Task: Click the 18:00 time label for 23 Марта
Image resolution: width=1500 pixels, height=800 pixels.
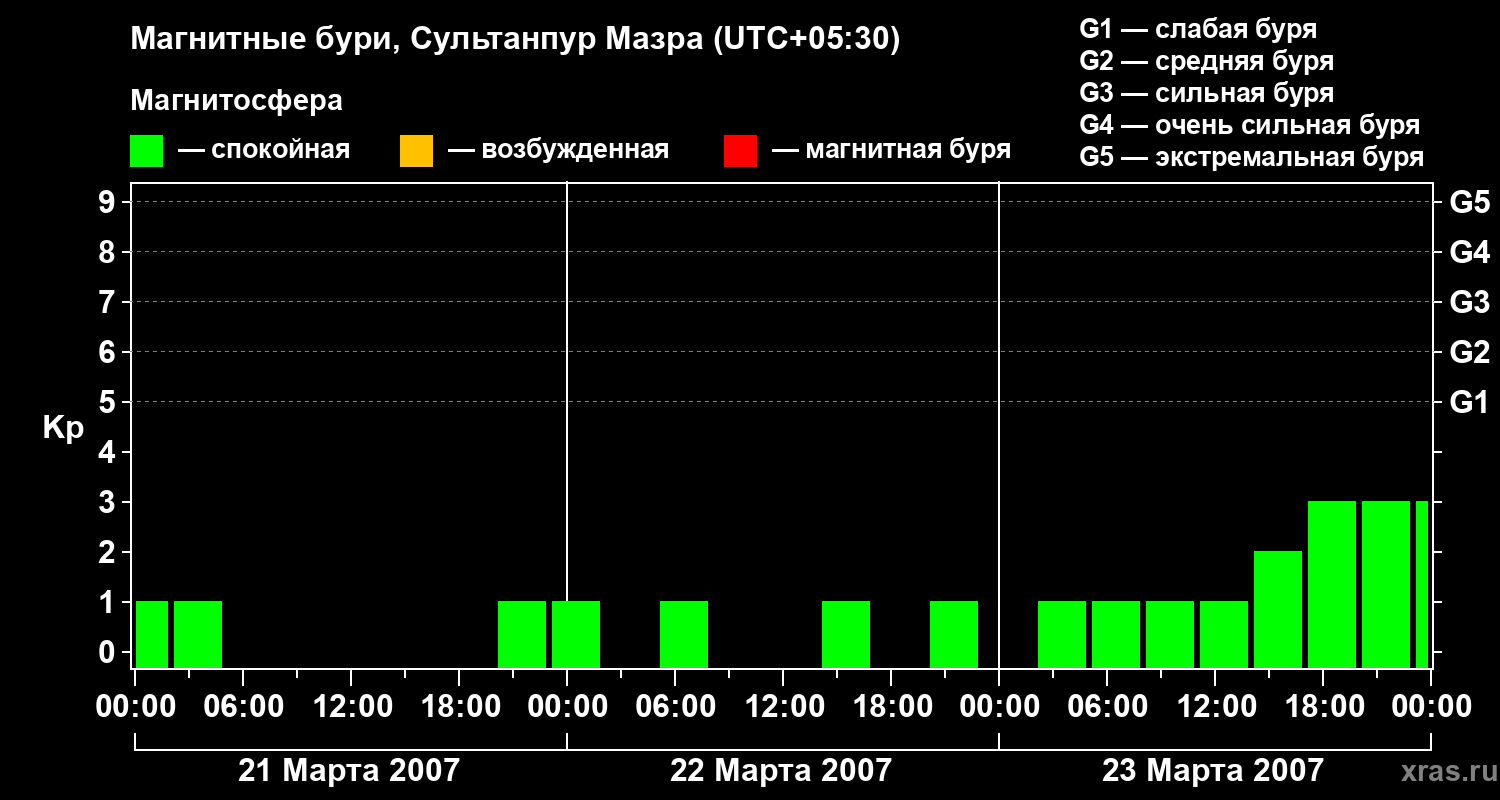Action: click(x=1323, y=707)
